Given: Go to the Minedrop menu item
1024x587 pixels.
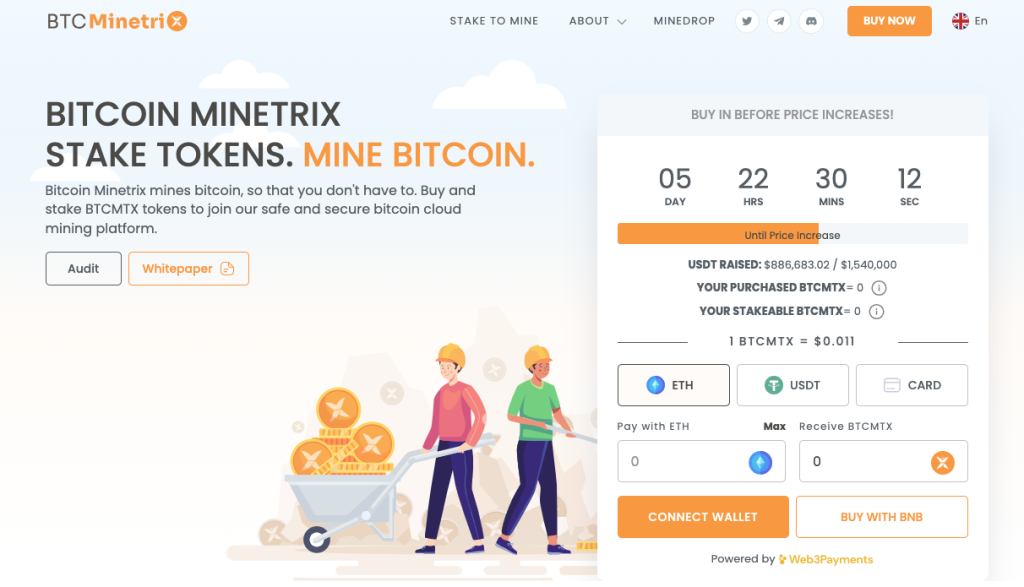Looking at the screenshot, I should click(684, 21).
